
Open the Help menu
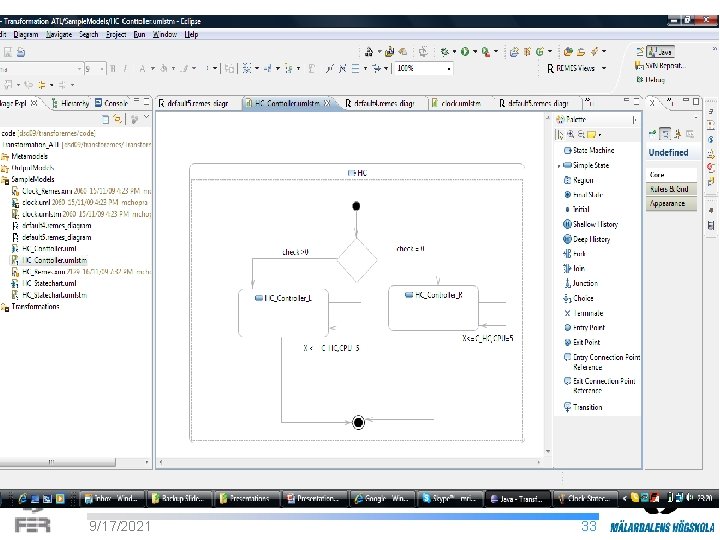pos(191,34)
